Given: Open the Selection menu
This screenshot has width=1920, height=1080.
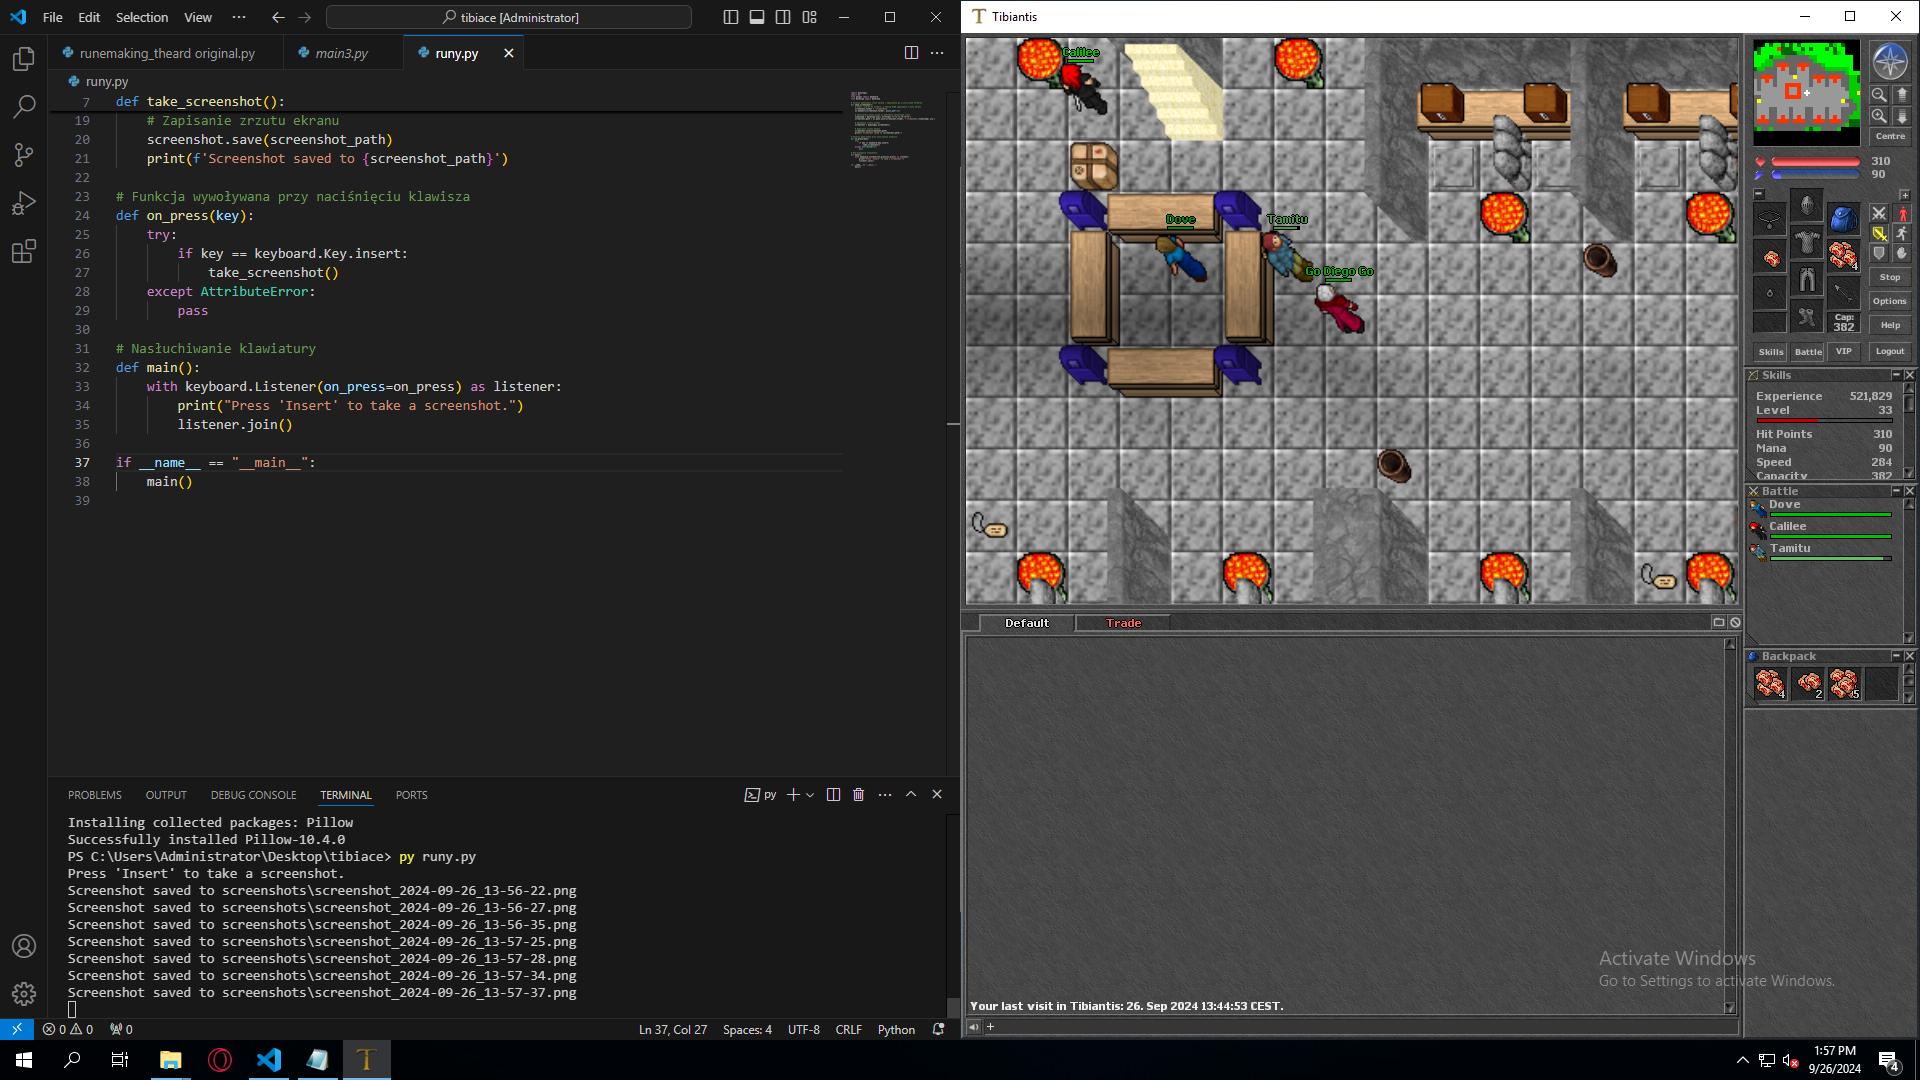Looking at the screenshot, I should pos(142,17).
